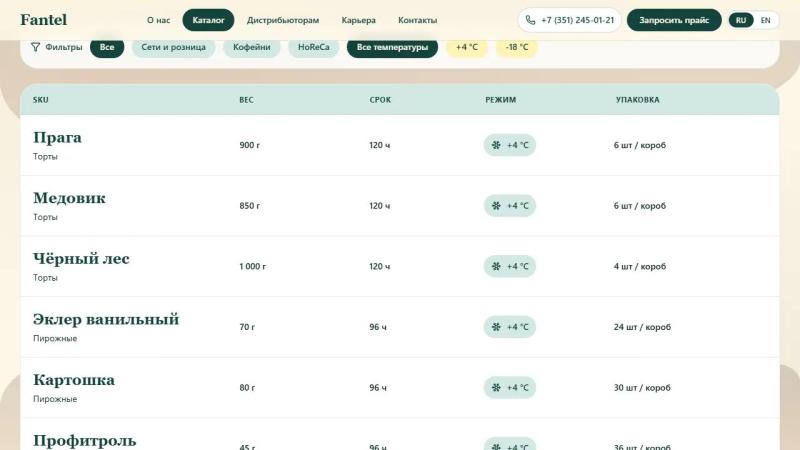Click snowflake icon in Чёрный лес row
This screenshot has height=450, width=800.
pos(496,266)
